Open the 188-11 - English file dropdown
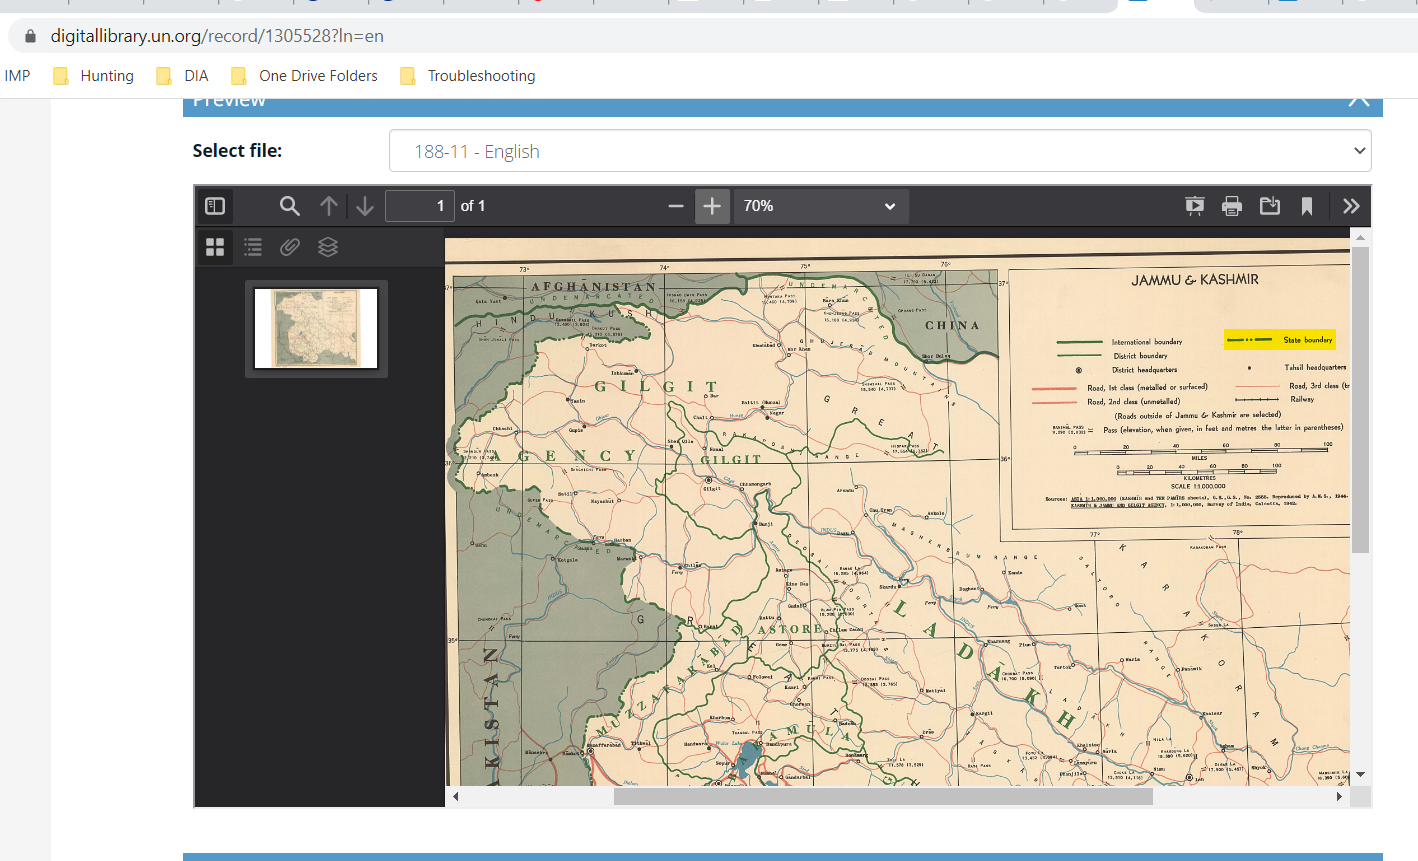 pos(880,151)
